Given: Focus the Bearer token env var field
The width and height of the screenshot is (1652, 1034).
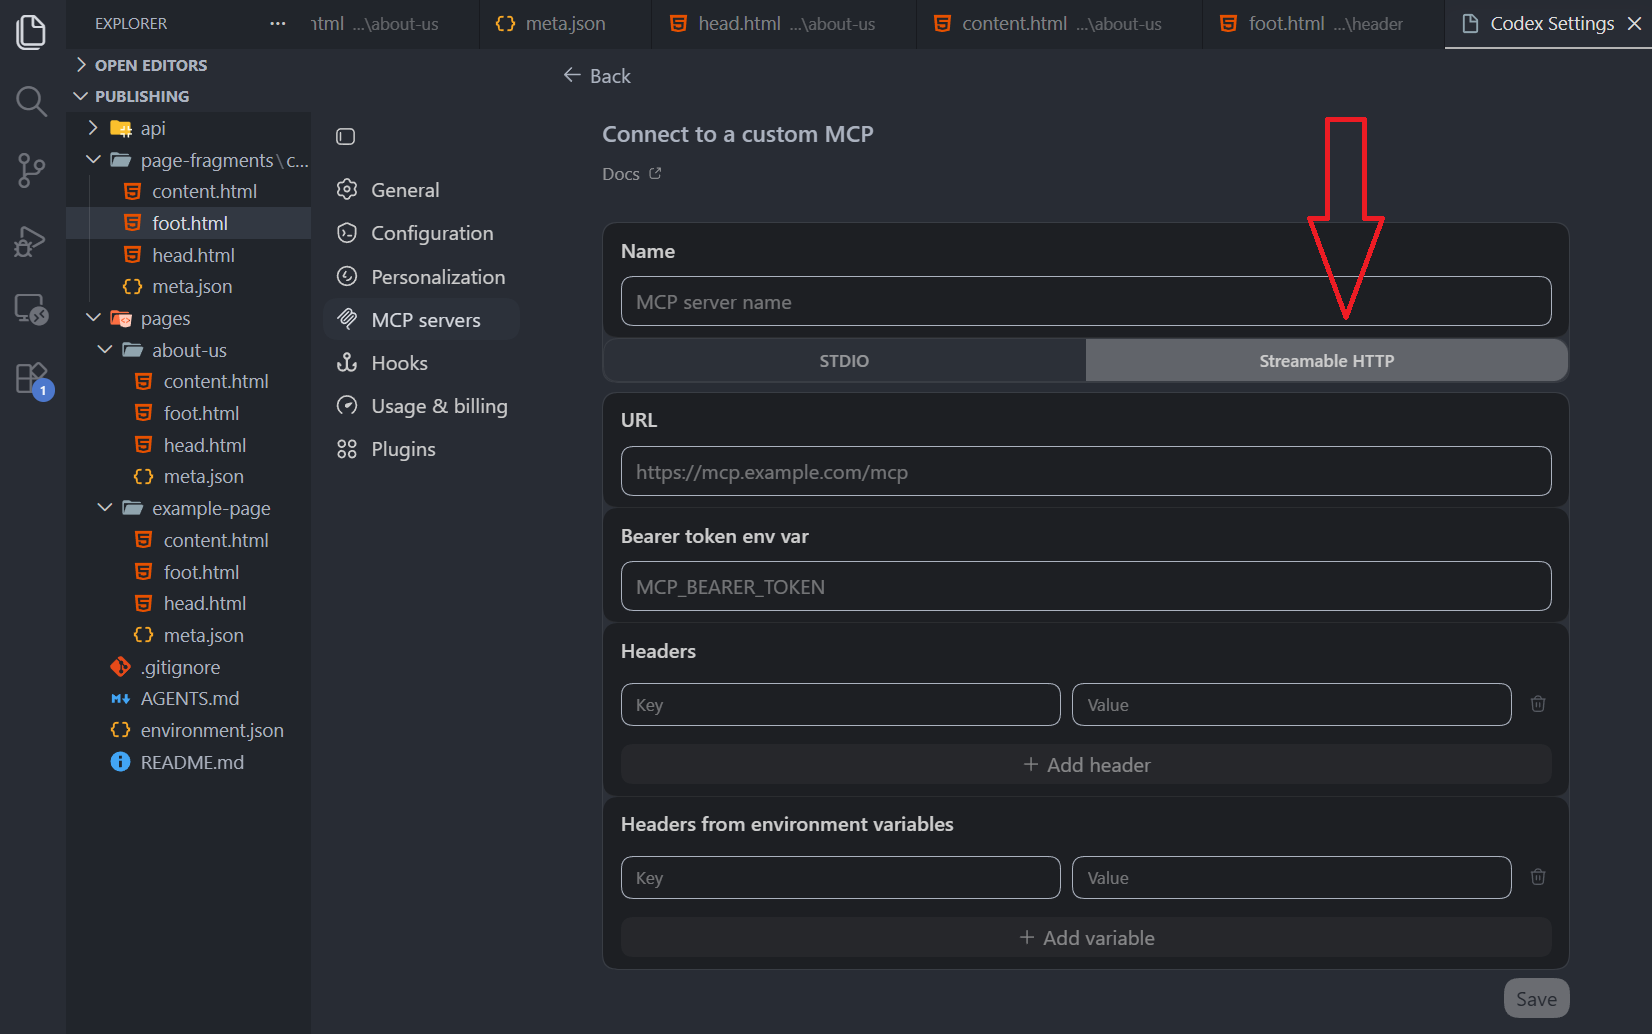Looking at the screenshot, I should tap(1086, 586).
